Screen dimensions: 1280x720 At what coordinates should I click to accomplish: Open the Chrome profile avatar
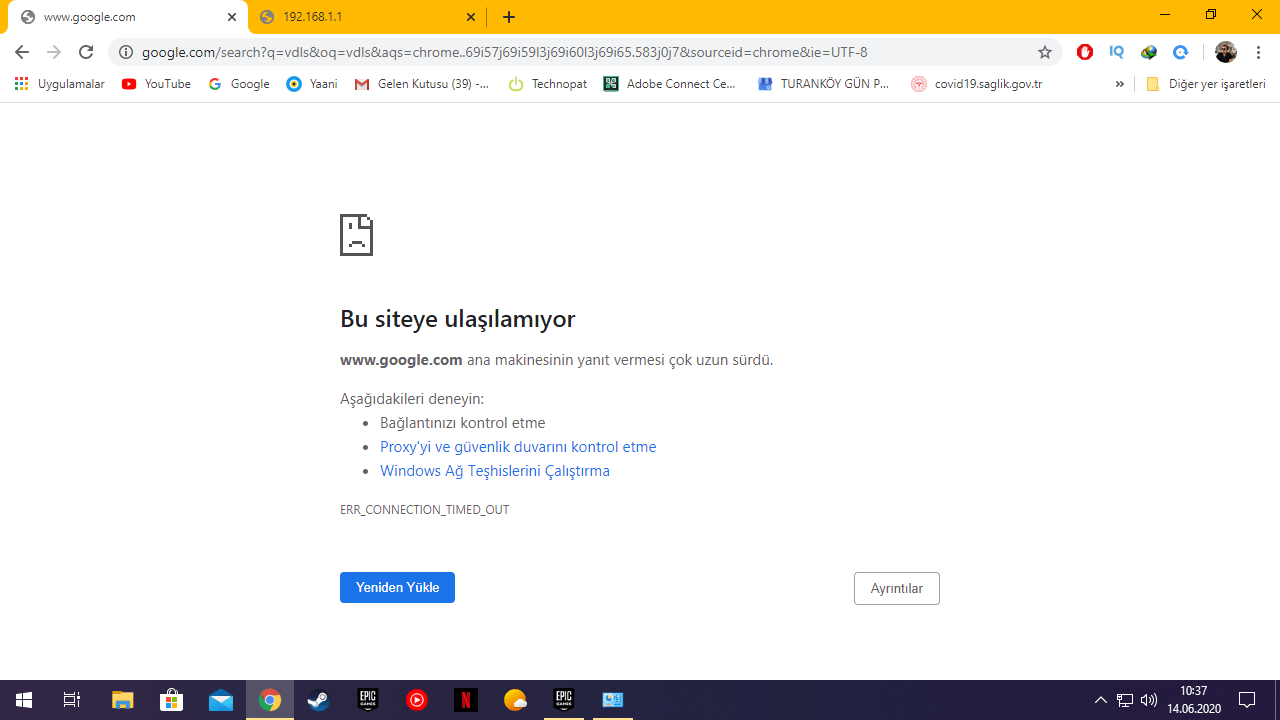(1226, 52)
